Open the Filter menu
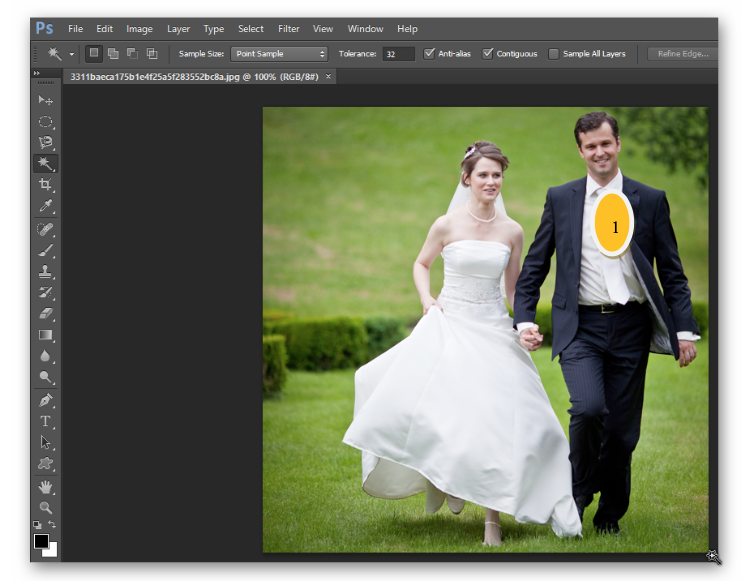The image size is (747, 581). 288,29
